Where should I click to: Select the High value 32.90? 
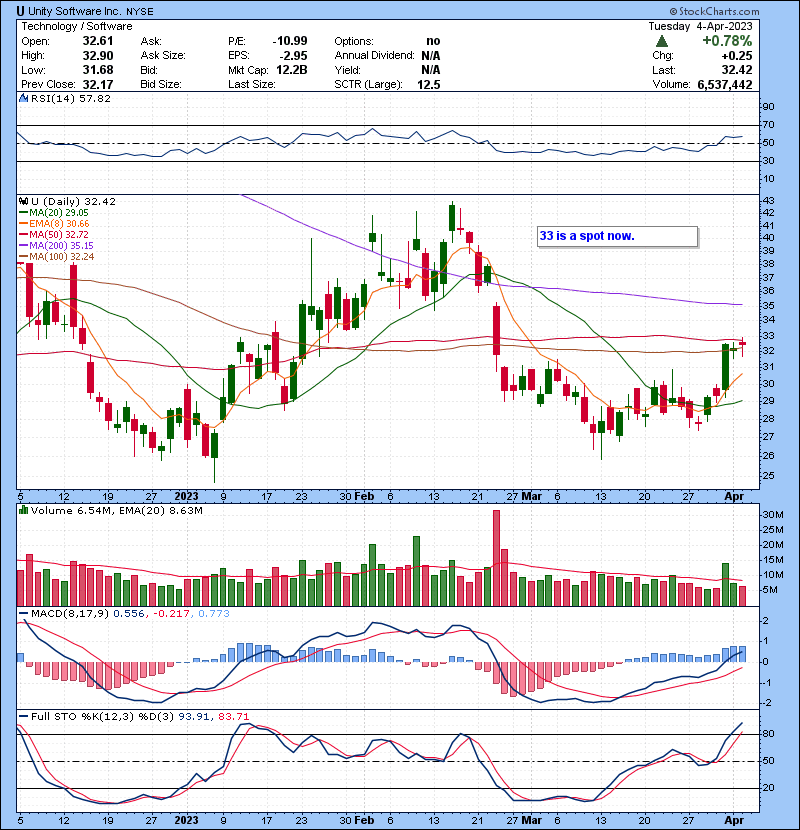pyautogui.click(x=97, y=55)
